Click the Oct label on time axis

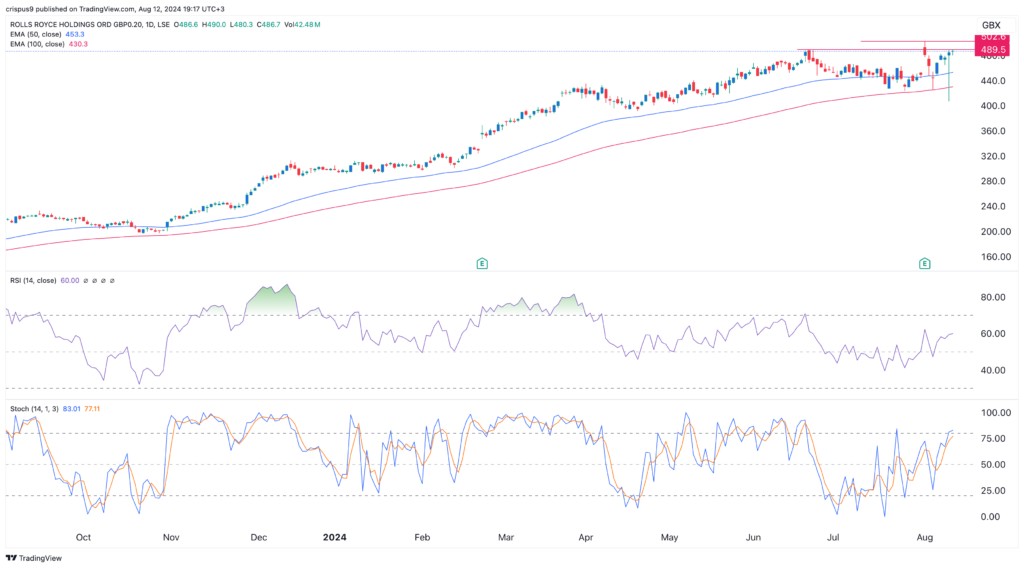click(x=84, y=536)
